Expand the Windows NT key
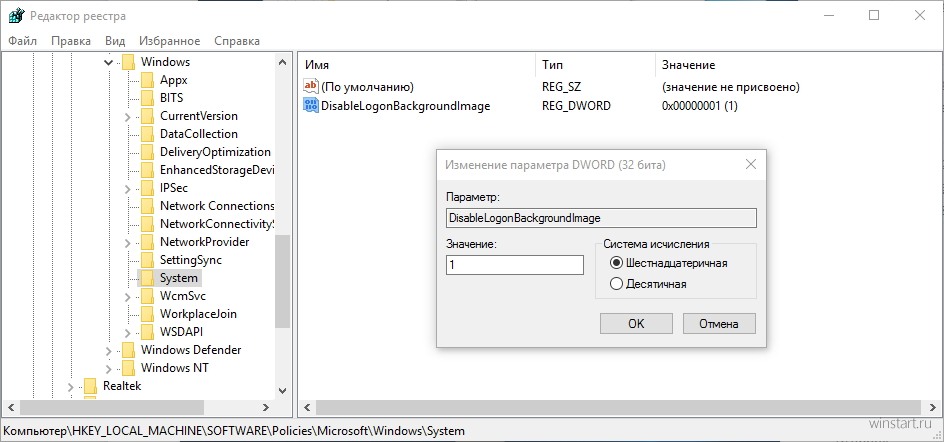The image size is (944, 442). [x=109, y=368]
